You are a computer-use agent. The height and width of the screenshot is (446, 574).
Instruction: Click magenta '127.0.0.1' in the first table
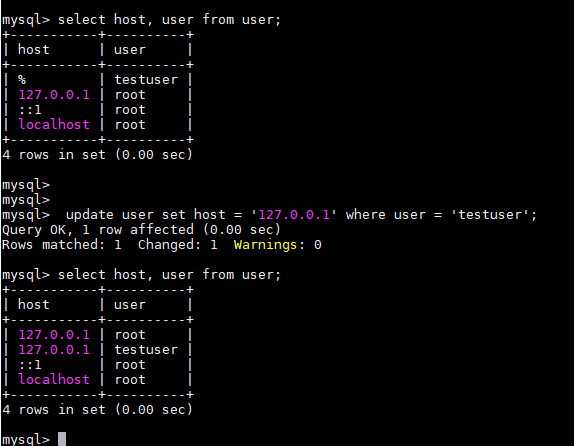point(54,95)
